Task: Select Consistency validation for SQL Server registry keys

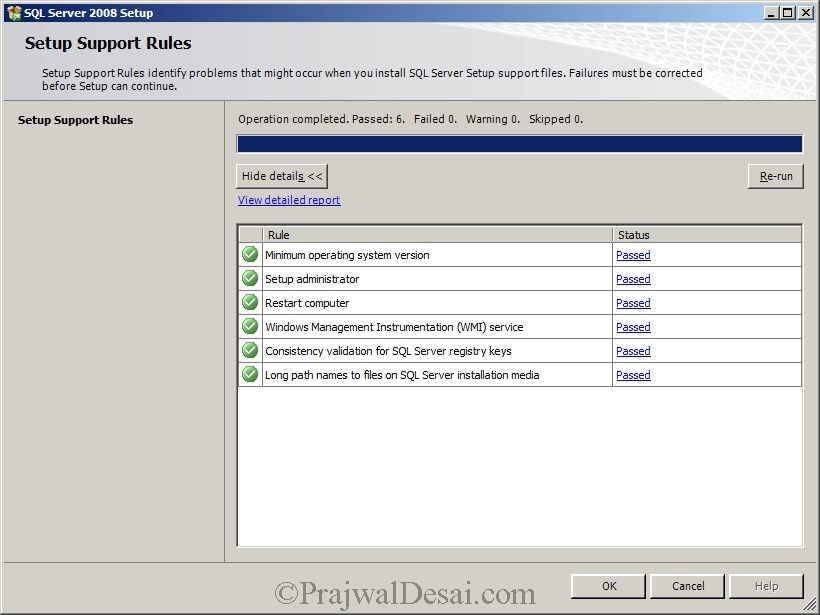Action: point(389,351)
